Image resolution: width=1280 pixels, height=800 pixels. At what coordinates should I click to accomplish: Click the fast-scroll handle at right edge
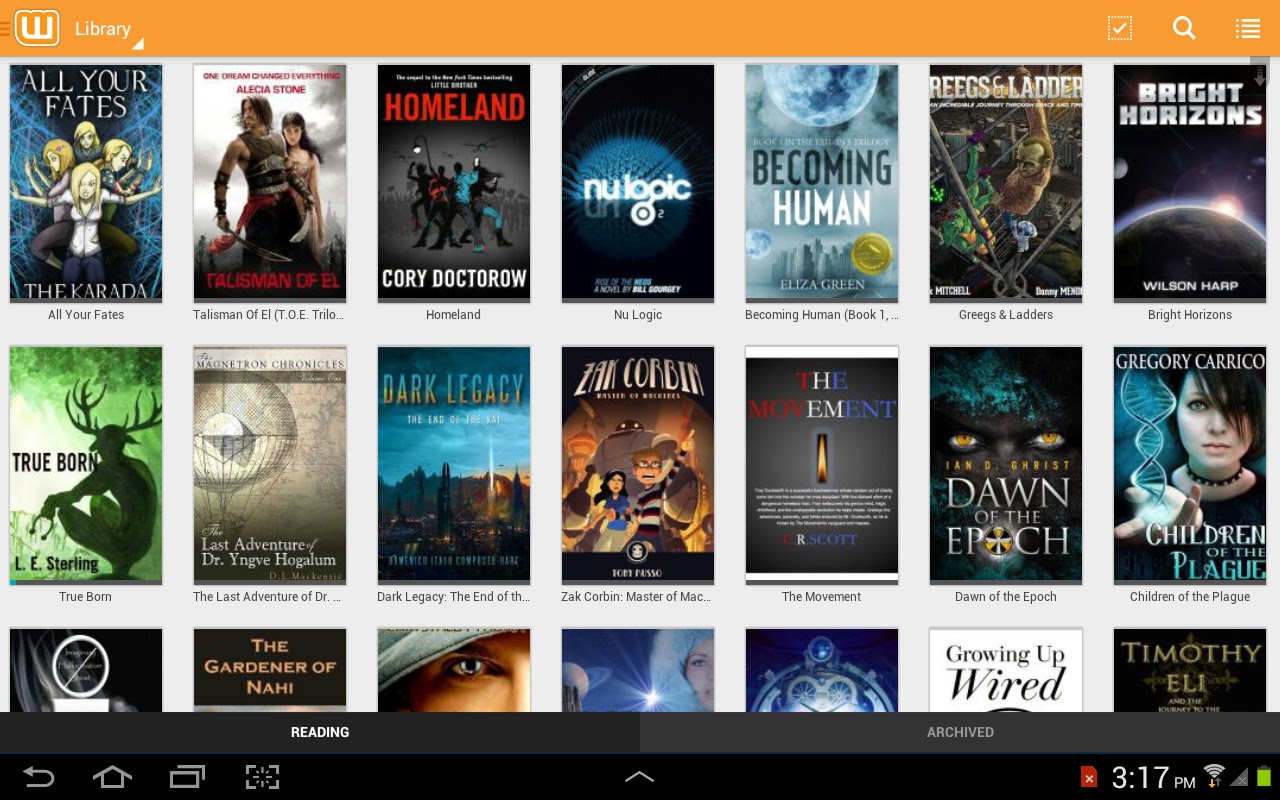1260,75
